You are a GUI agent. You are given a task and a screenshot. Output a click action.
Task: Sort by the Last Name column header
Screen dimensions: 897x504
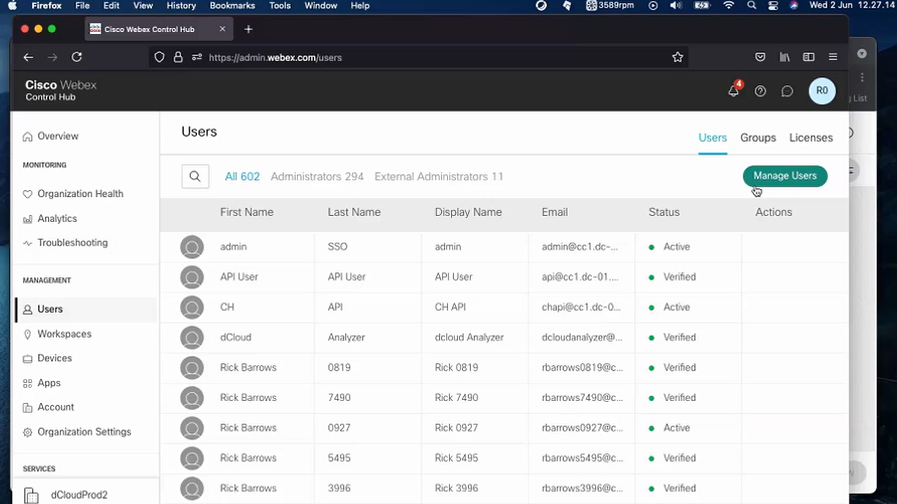pyautogui.click(x=354, y=212)
